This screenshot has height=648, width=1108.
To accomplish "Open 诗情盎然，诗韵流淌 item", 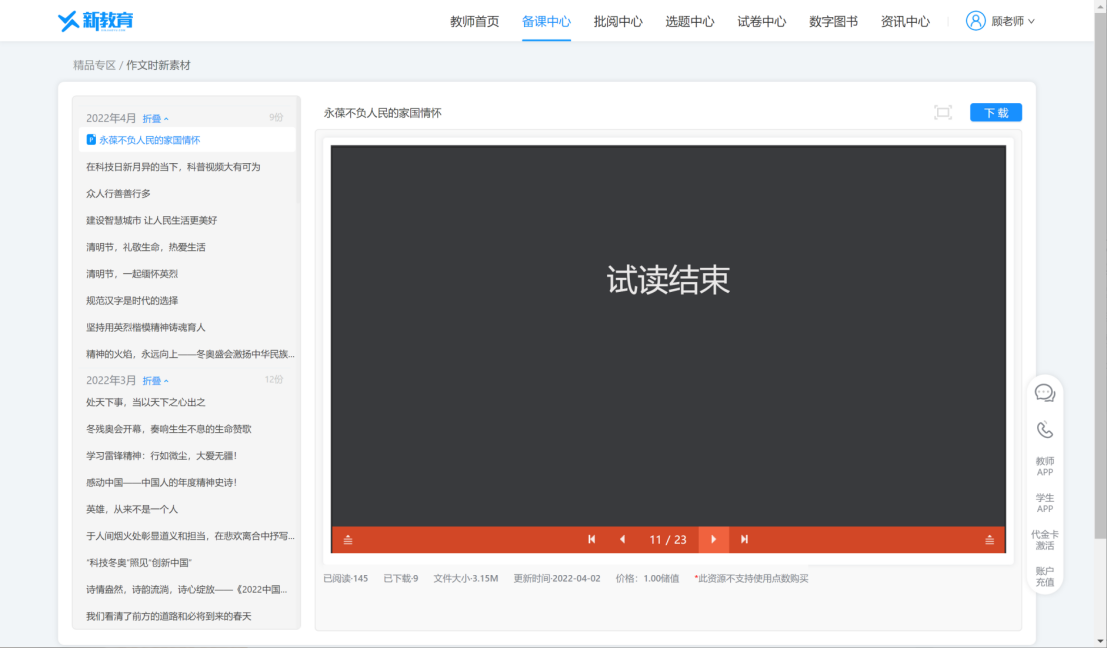I will [187, 589].
